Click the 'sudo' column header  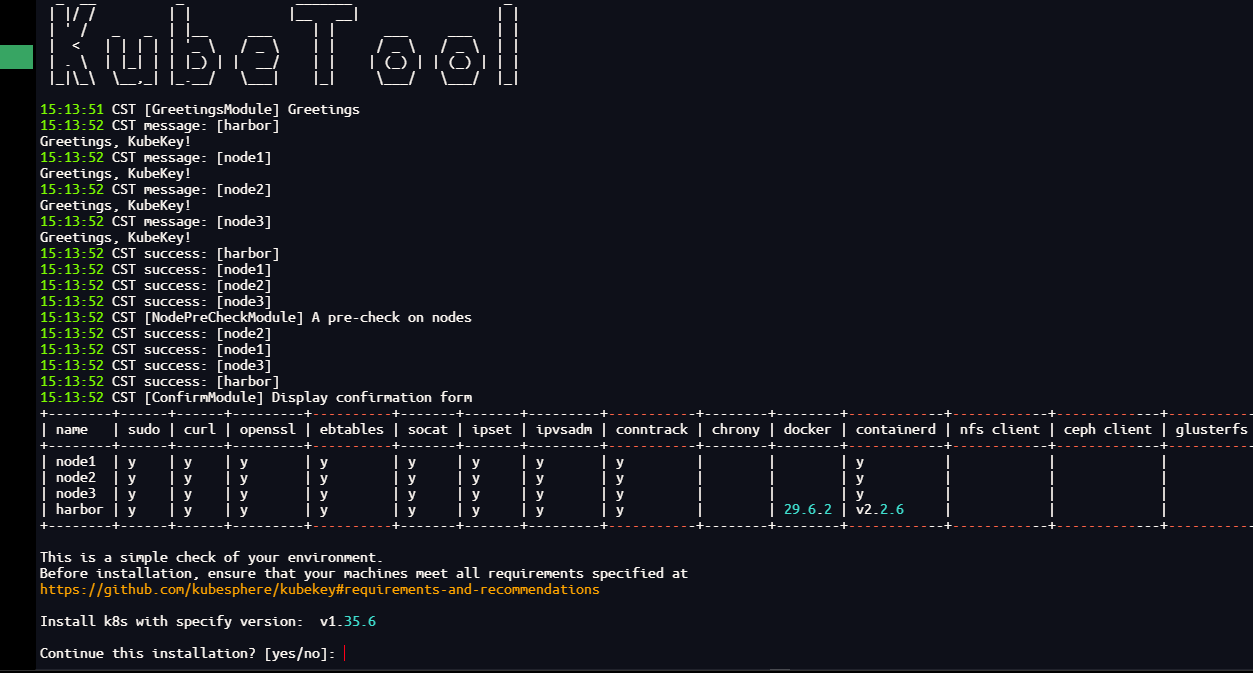pos(144,430)
